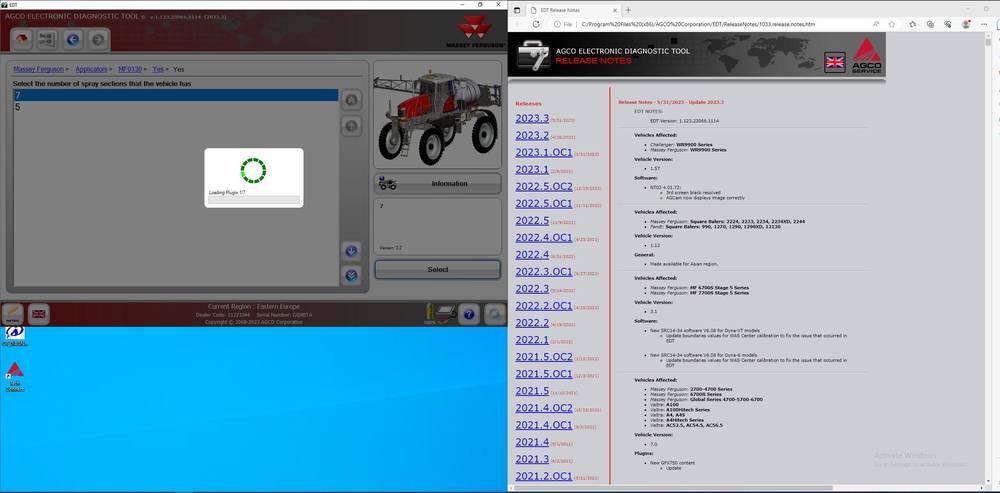
Task: Click the read aloud icon in address bar
Action: 877,24
